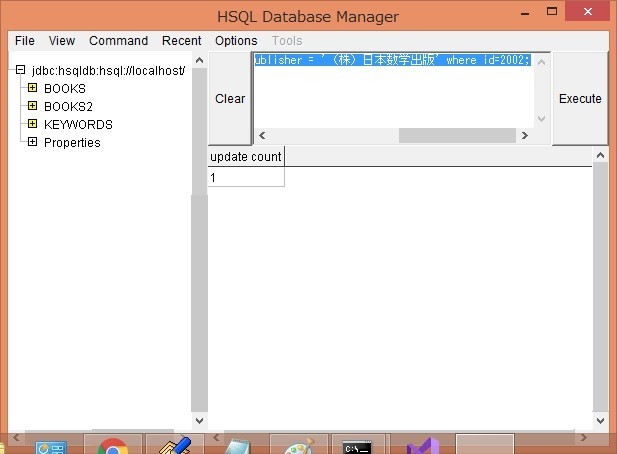The image size is (617, 454).
Task: Open Google Chrome from the taskbar
Action: point(113,445)
